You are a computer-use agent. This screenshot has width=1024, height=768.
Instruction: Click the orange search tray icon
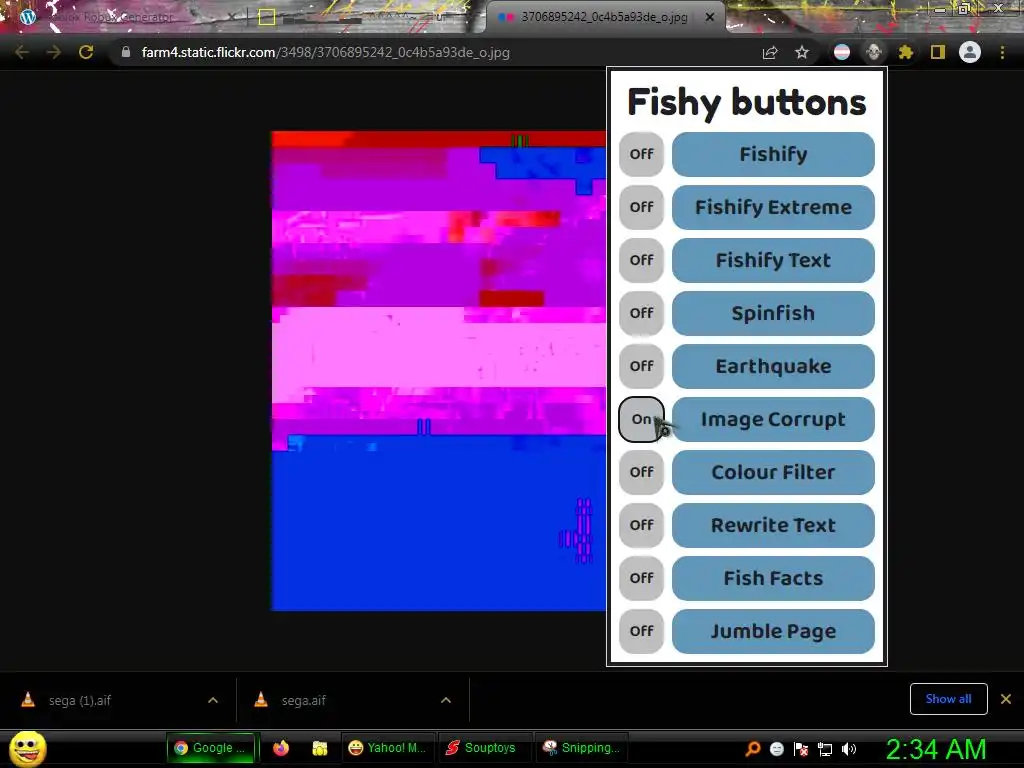point(752,749)
